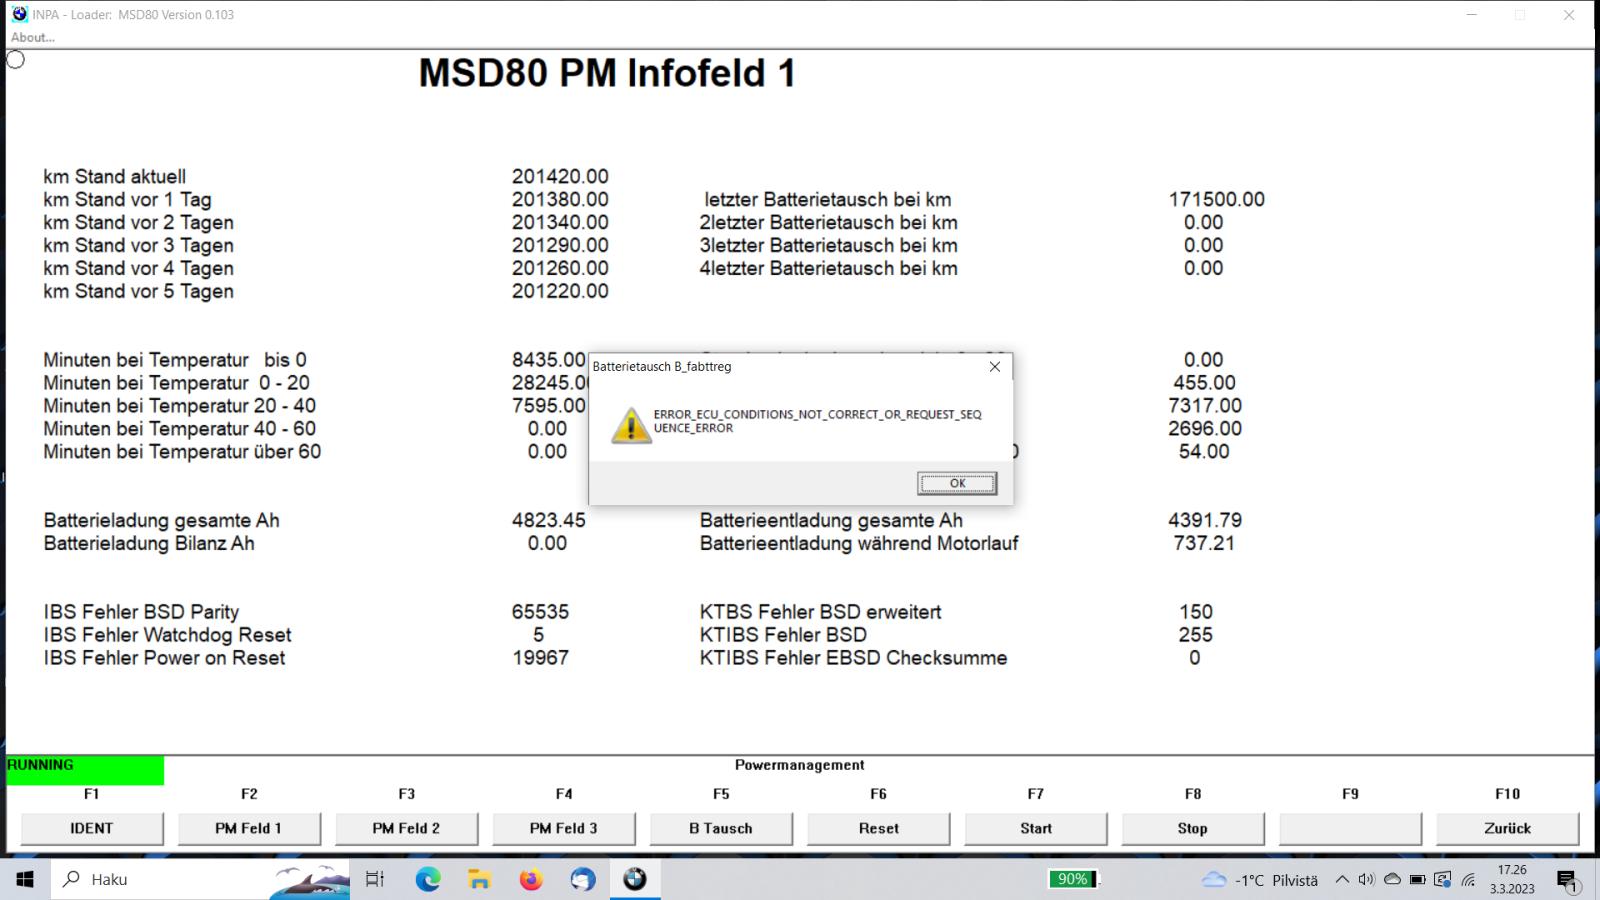Screen dimensions: 1600x900
Task: Click the B Tausch button
Action: (x=720, y=828)
